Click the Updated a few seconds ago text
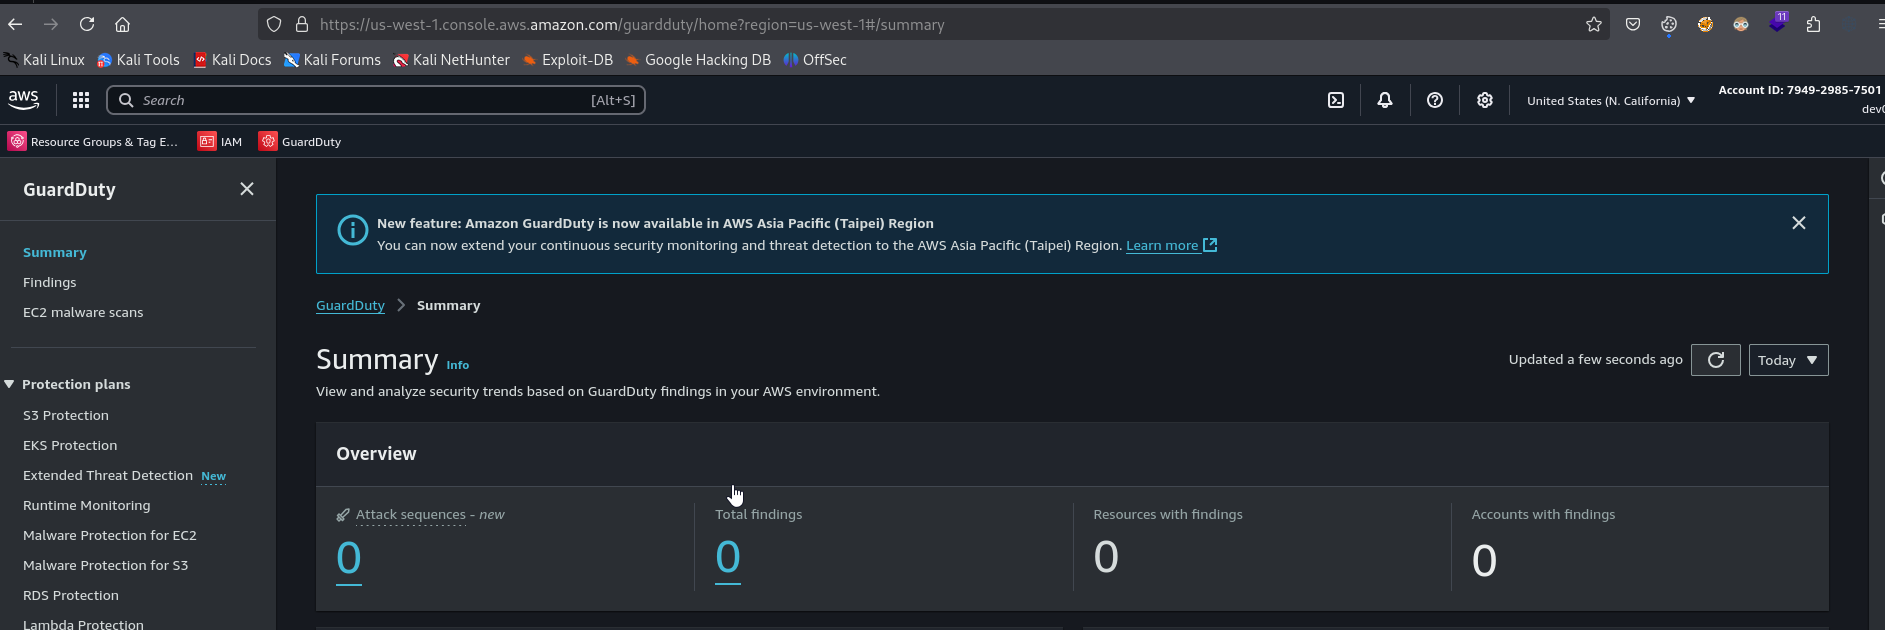The width and height of the screenshot is (1885, 630). pos(1595,359)
